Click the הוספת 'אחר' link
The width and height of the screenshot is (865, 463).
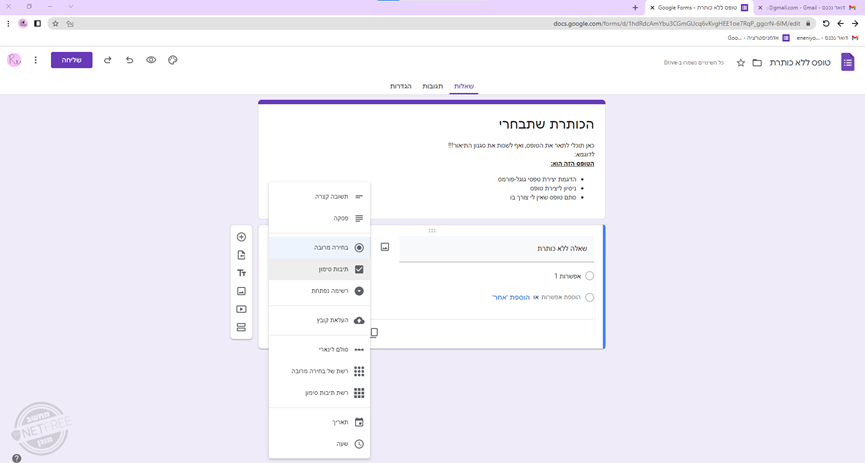click(510, 297)
